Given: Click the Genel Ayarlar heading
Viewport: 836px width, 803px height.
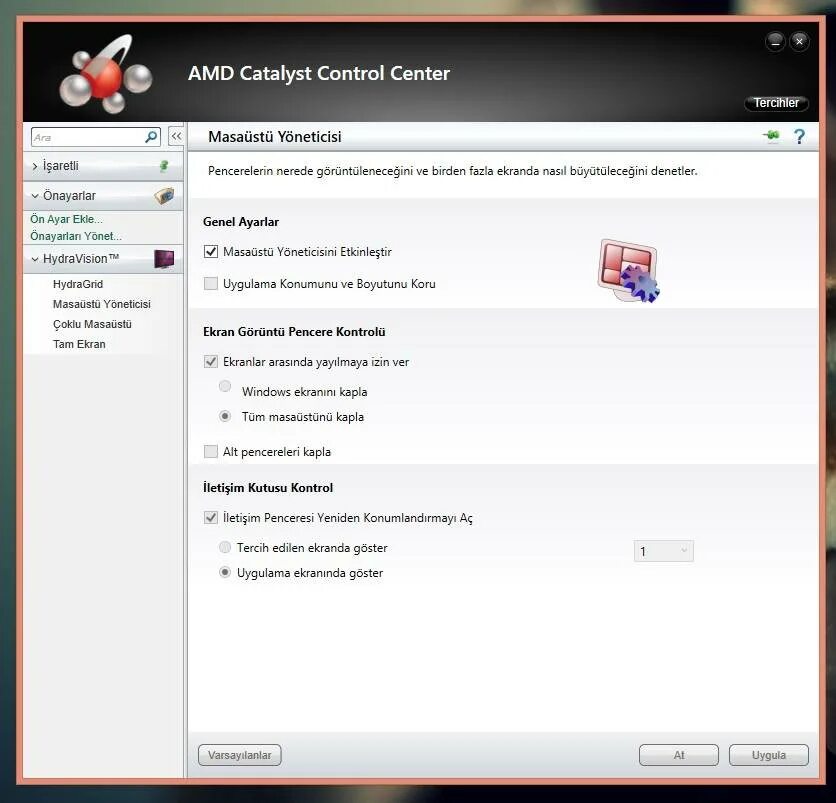Looking at the screenshot, I should coord(241,222).
